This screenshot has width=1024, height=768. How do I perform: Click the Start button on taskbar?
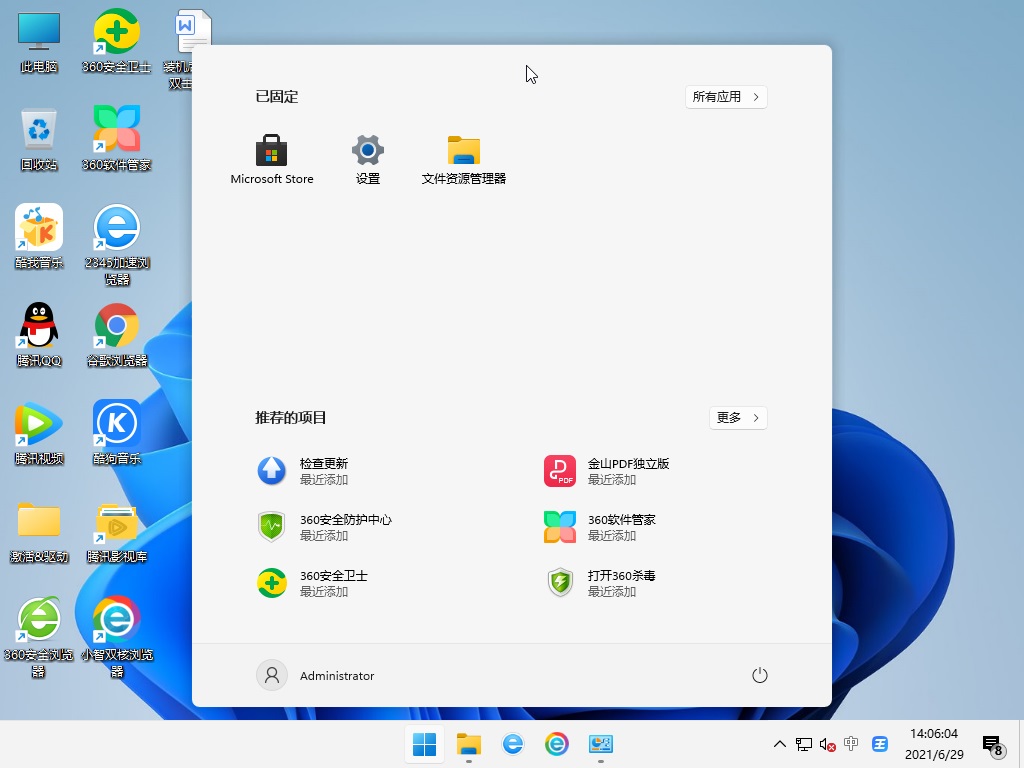pyautogui.click(x=424, y=744)
